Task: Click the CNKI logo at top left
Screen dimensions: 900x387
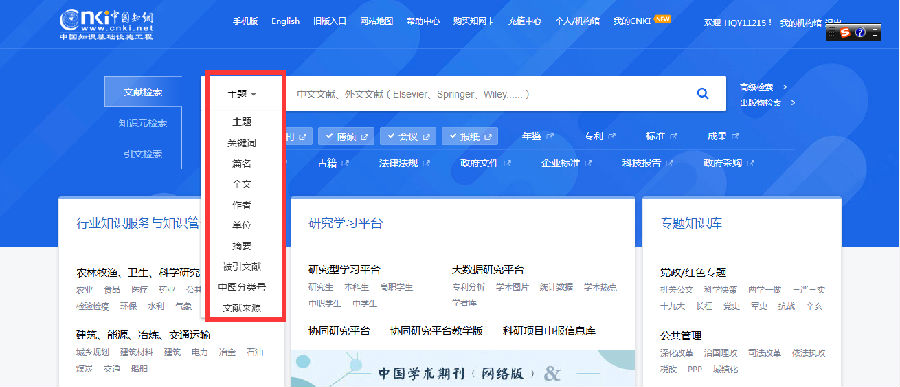Action: coord(106,25)
